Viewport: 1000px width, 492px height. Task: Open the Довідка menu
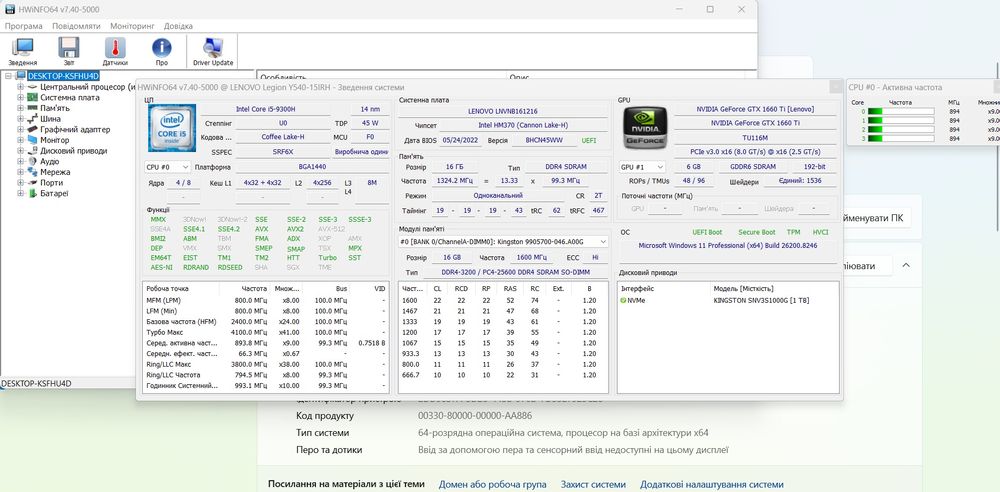point(178,26)
